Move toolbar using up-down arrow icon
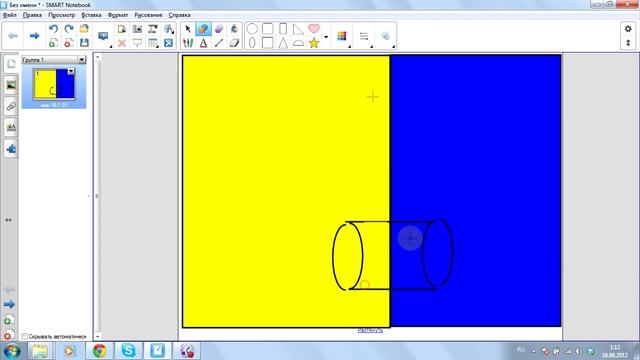Screen dimensions: 640x360 pos(628,43)
